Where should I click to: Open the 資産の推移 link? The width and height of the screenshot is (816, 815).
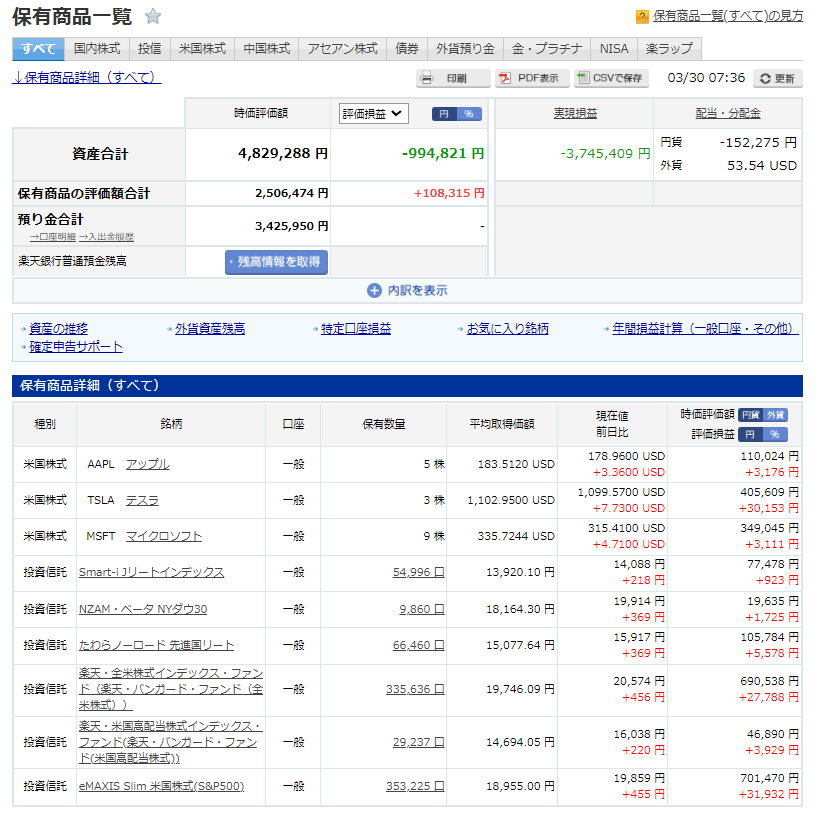click(58, 328)
